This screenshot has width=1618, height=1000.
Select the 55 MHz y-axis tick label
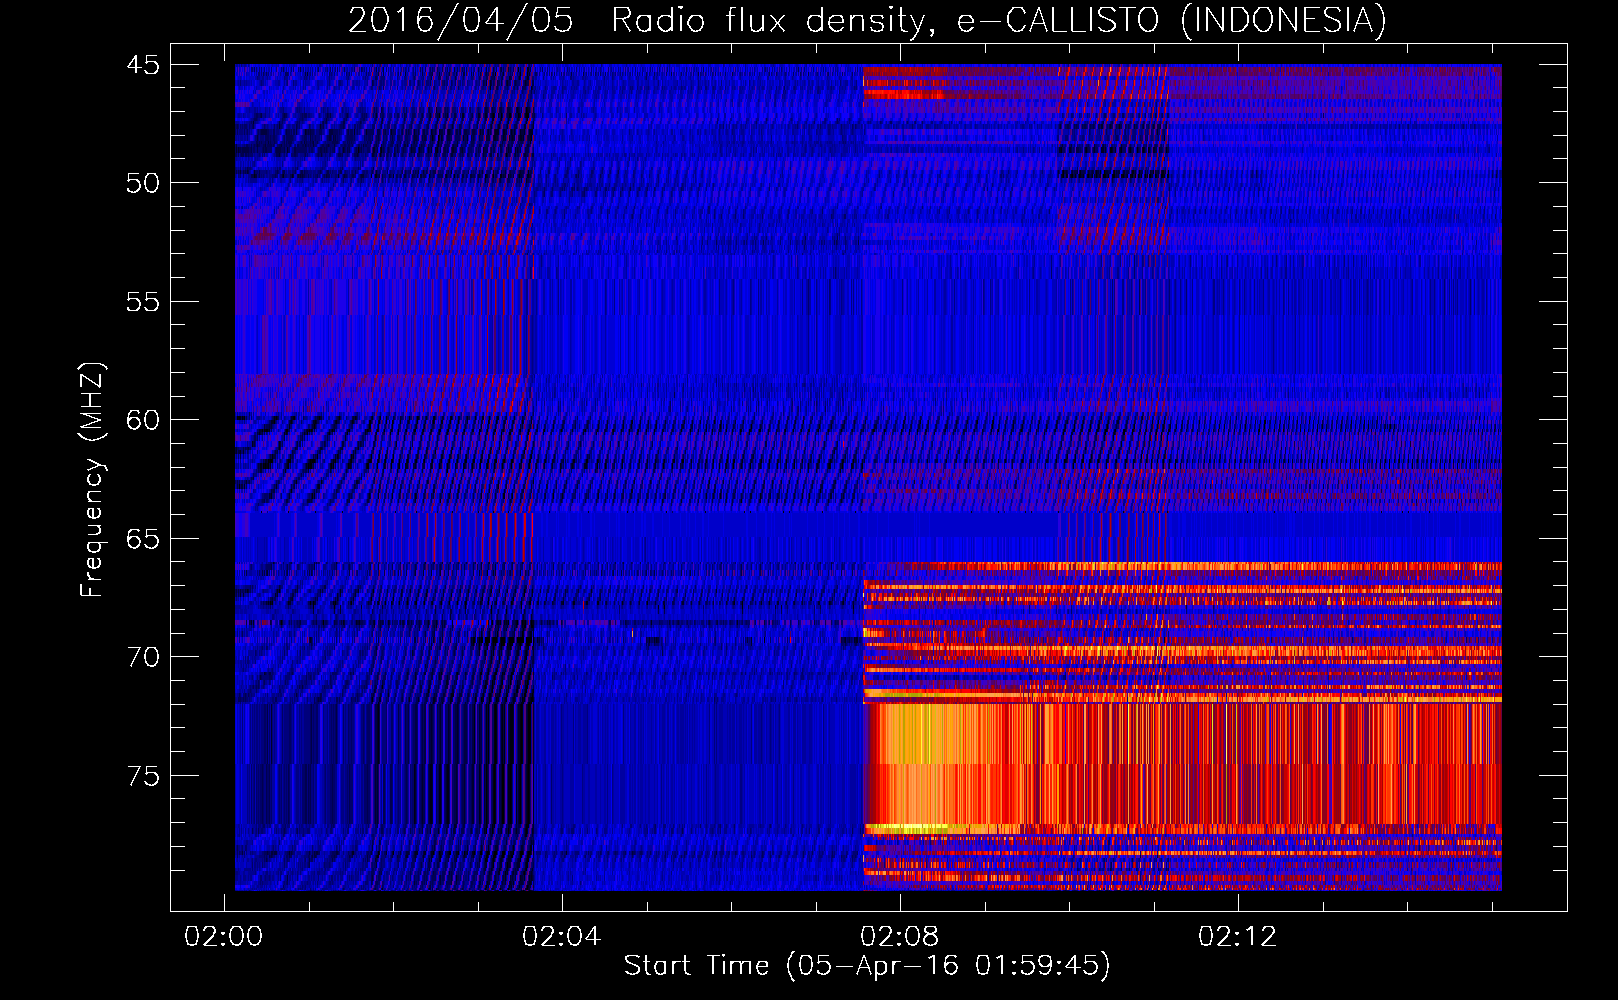point(142,302)
